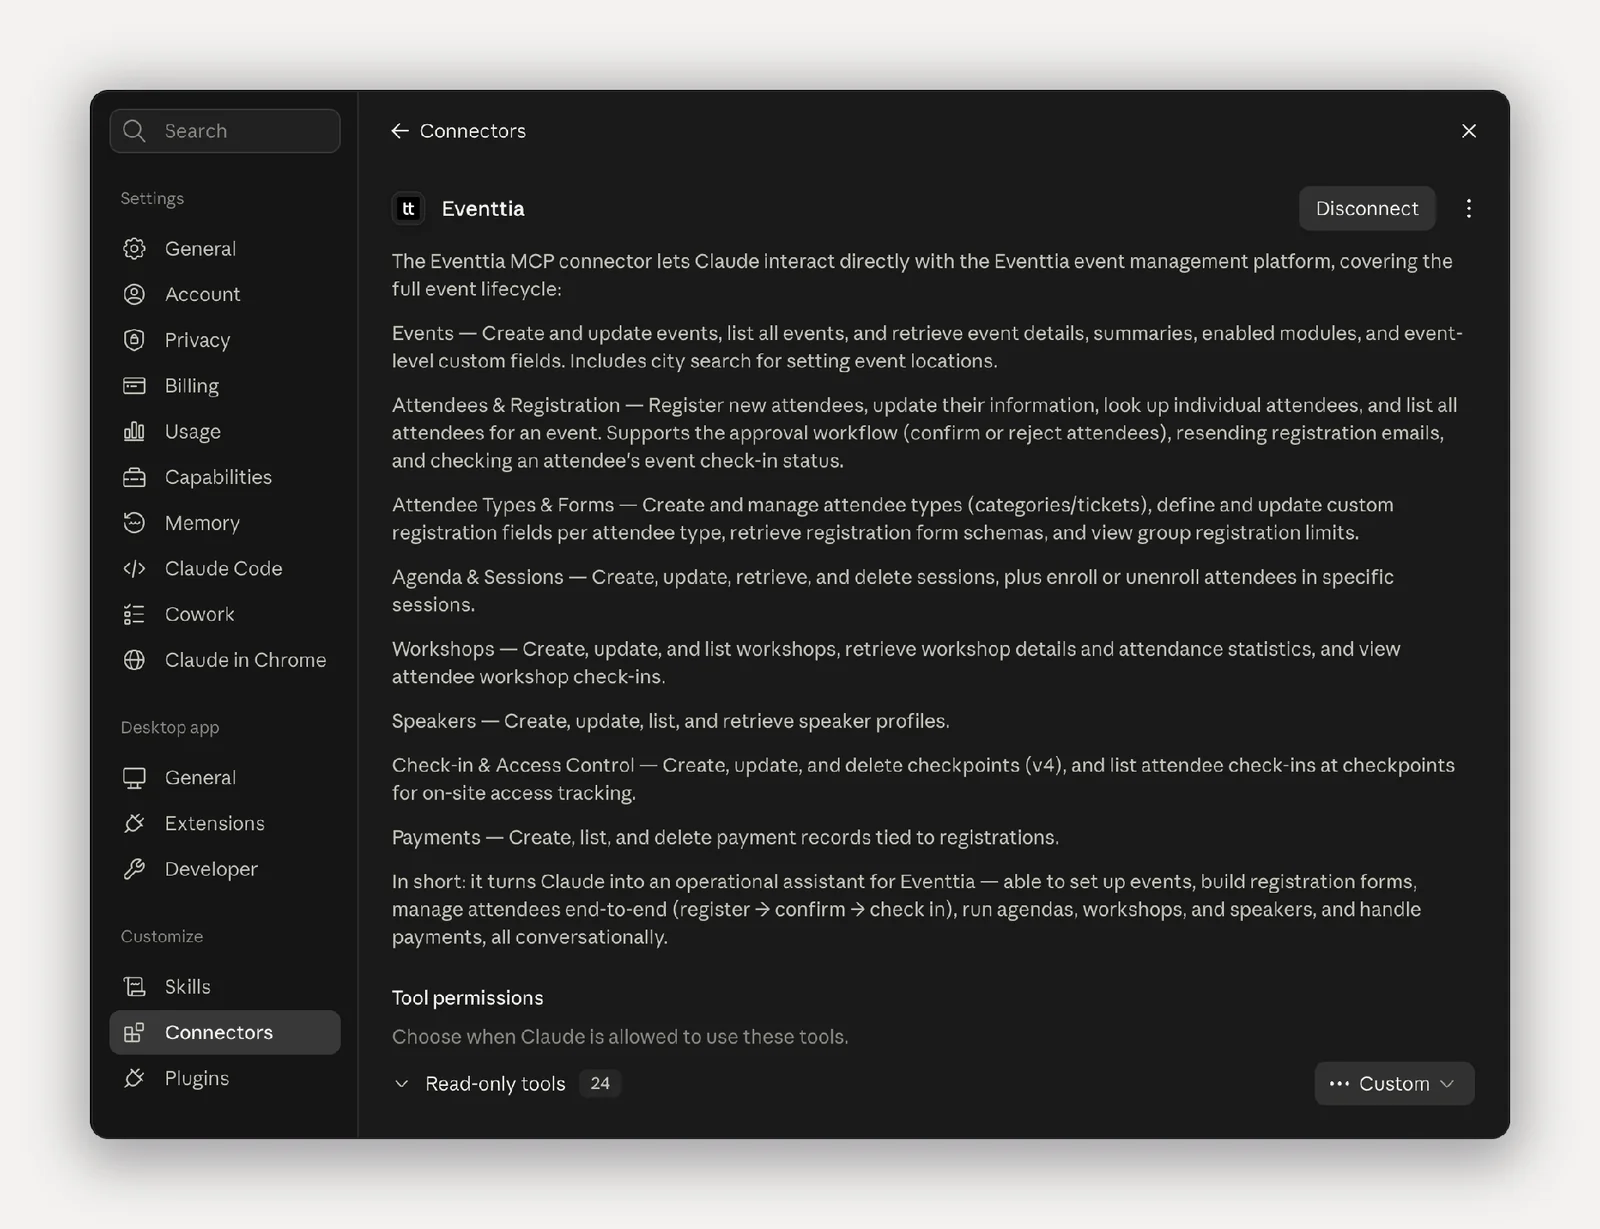
Task: Open General under Desktop app via monitor icon
Action: click(134, 778)
